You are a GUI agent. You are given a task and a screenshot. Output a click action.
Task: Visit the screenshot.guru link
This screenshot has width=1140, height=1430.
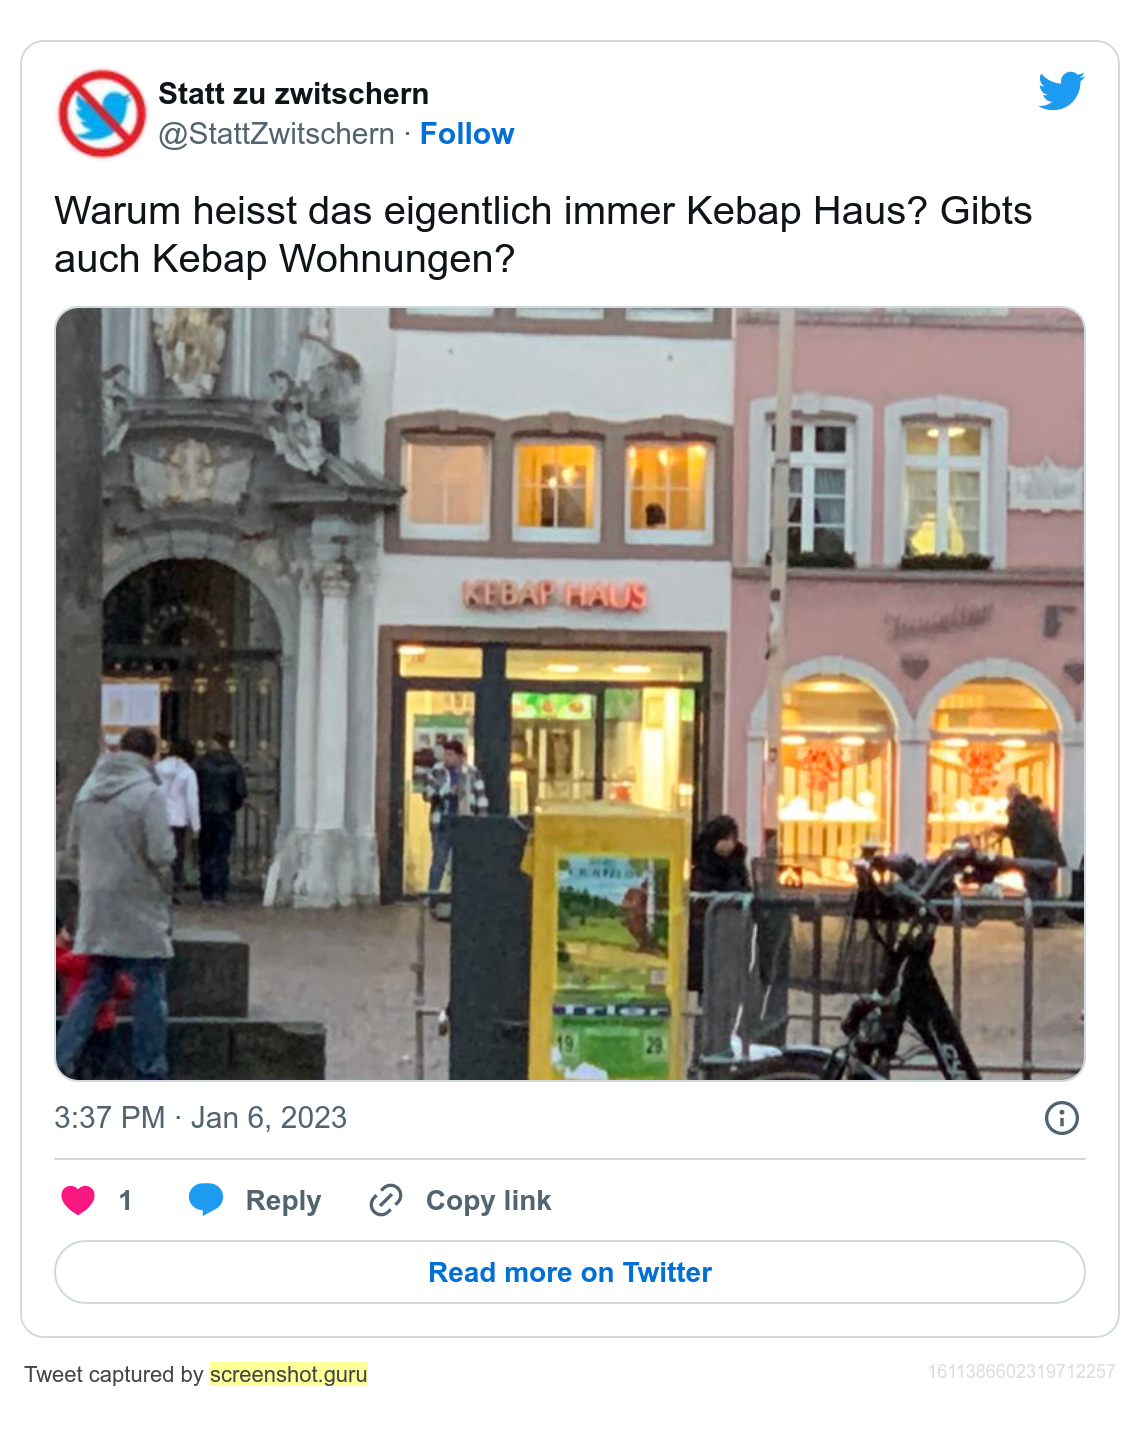pyautogui.click(x=288, y=1374)
